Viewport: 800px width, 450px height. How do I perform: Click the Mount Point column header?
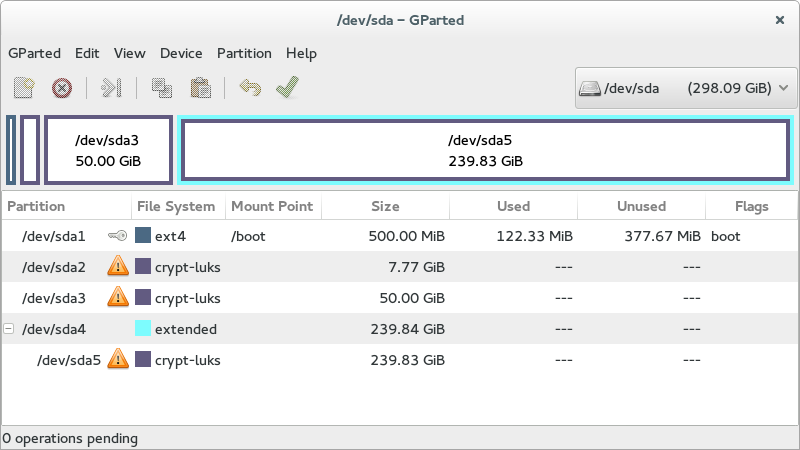[273, 206]
